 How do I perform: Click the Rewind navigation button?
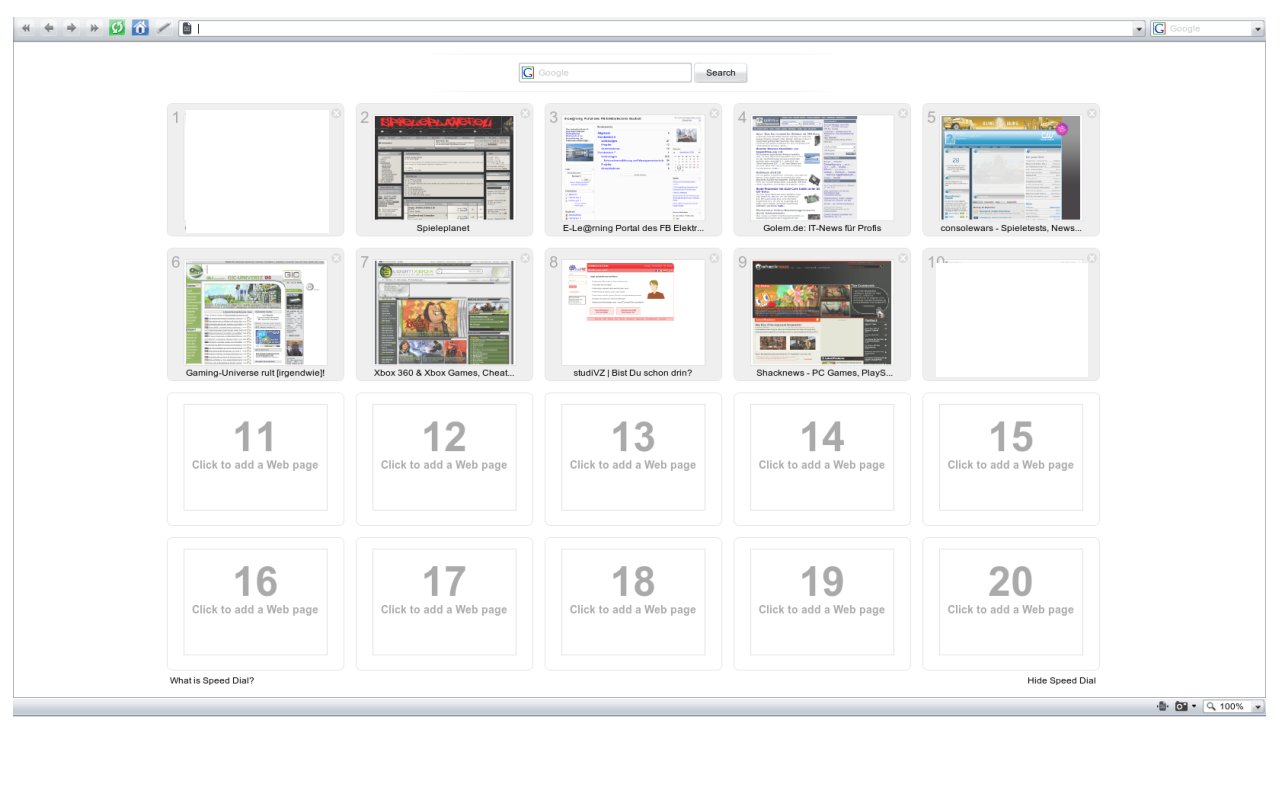26,28
